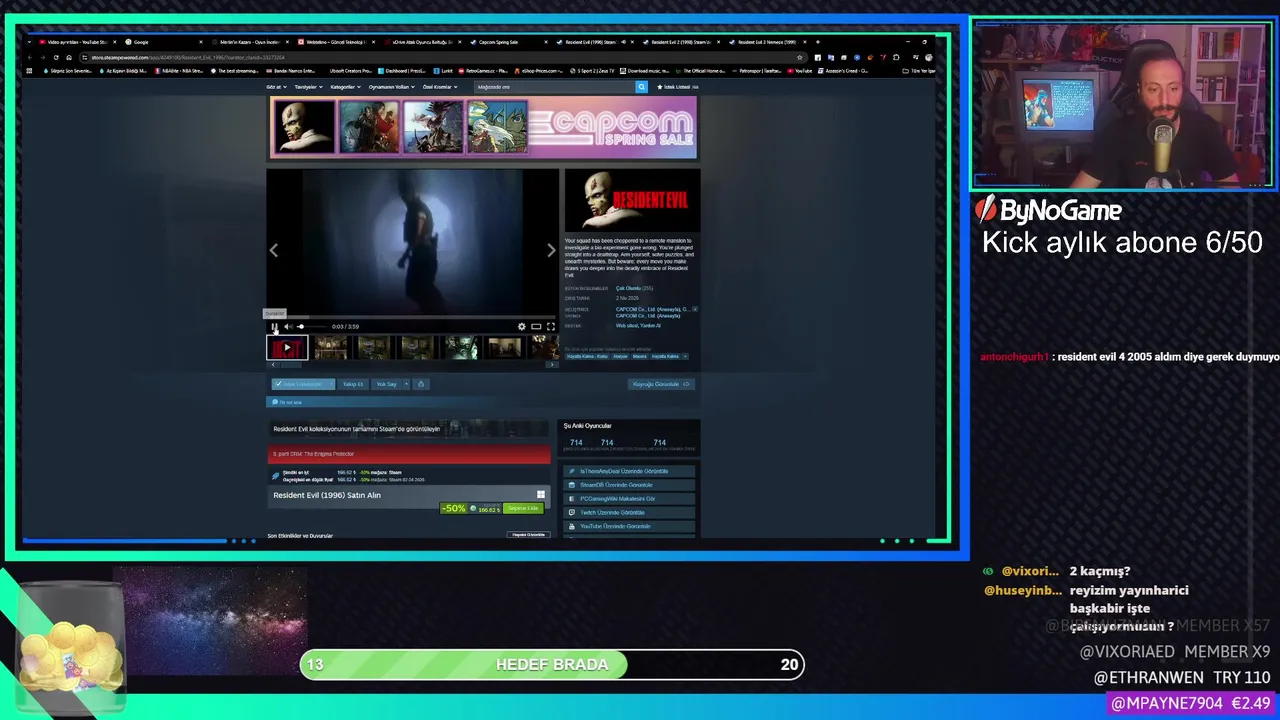1280x720 pixels.
Task: Open the Oynamanın Yolları menu
Action: point(392,87)
